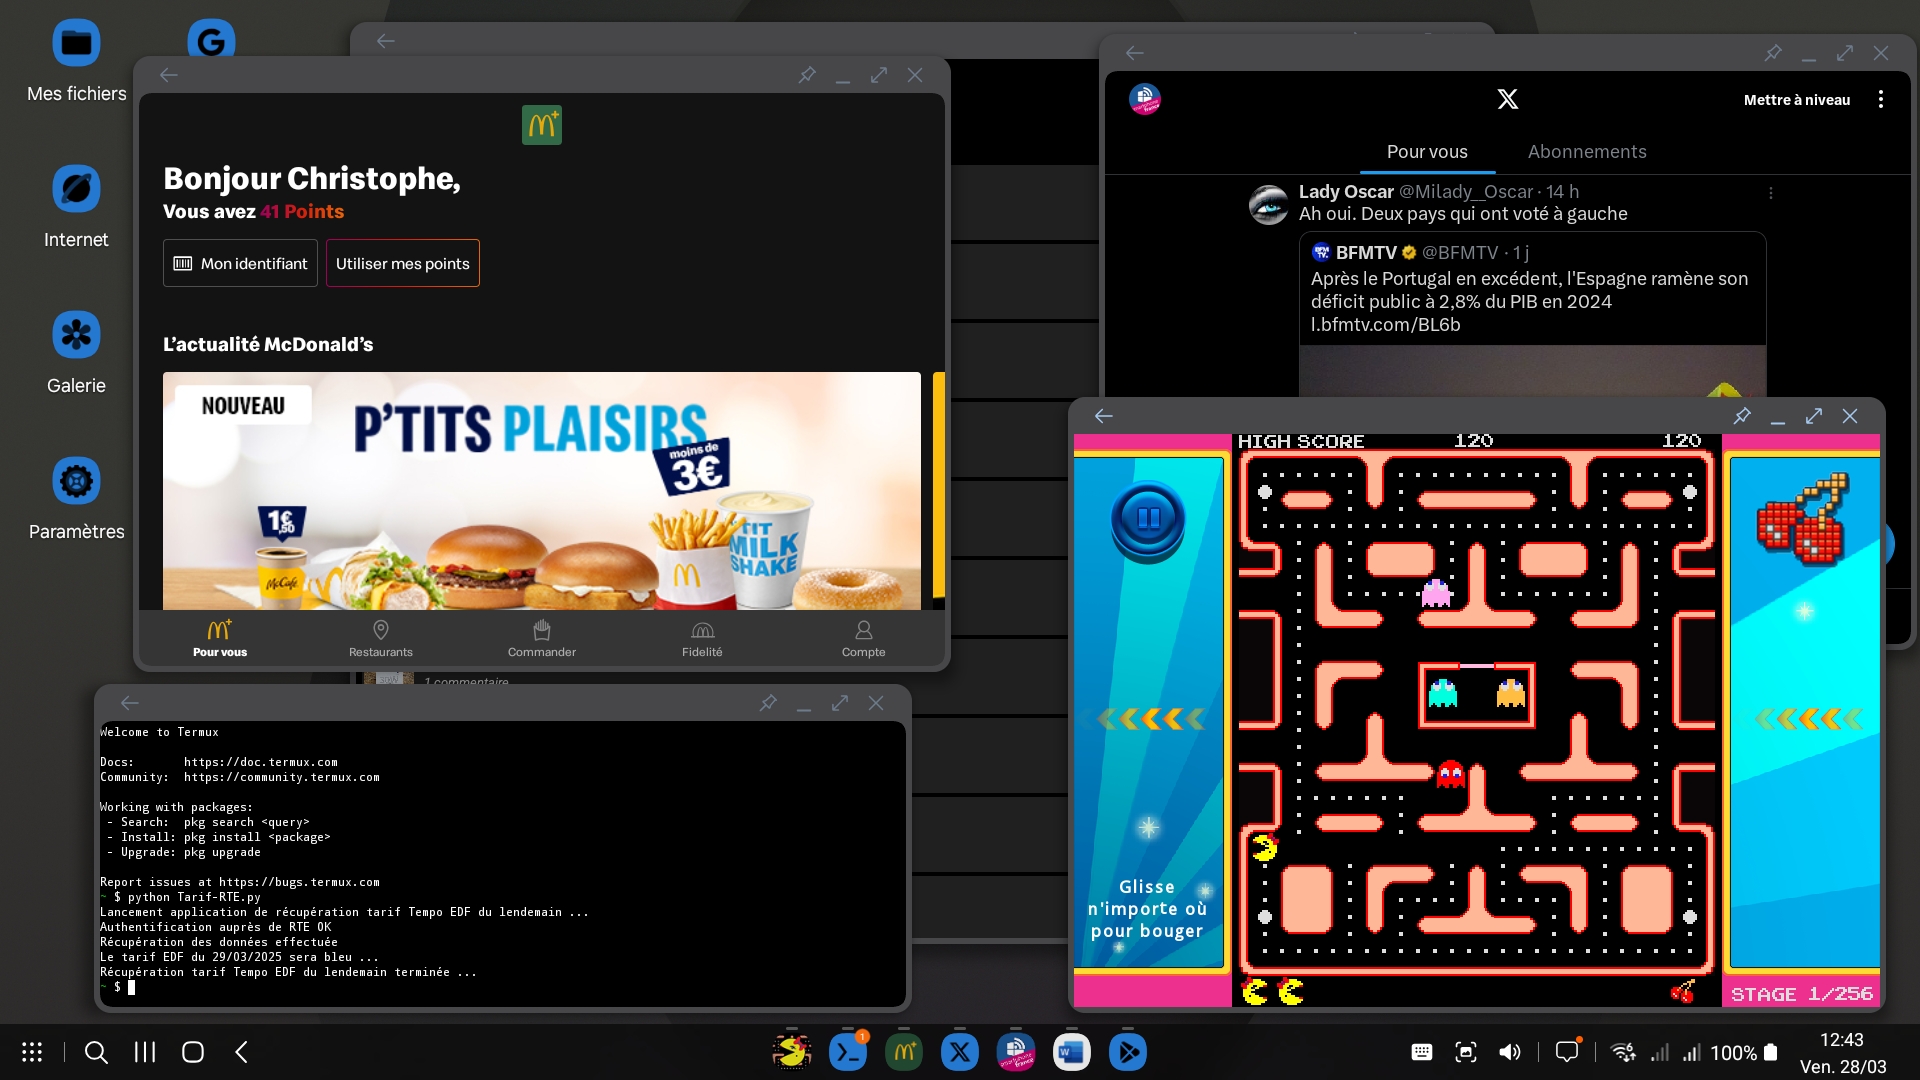Open Google app desktop icon

[x=211, y=40]
